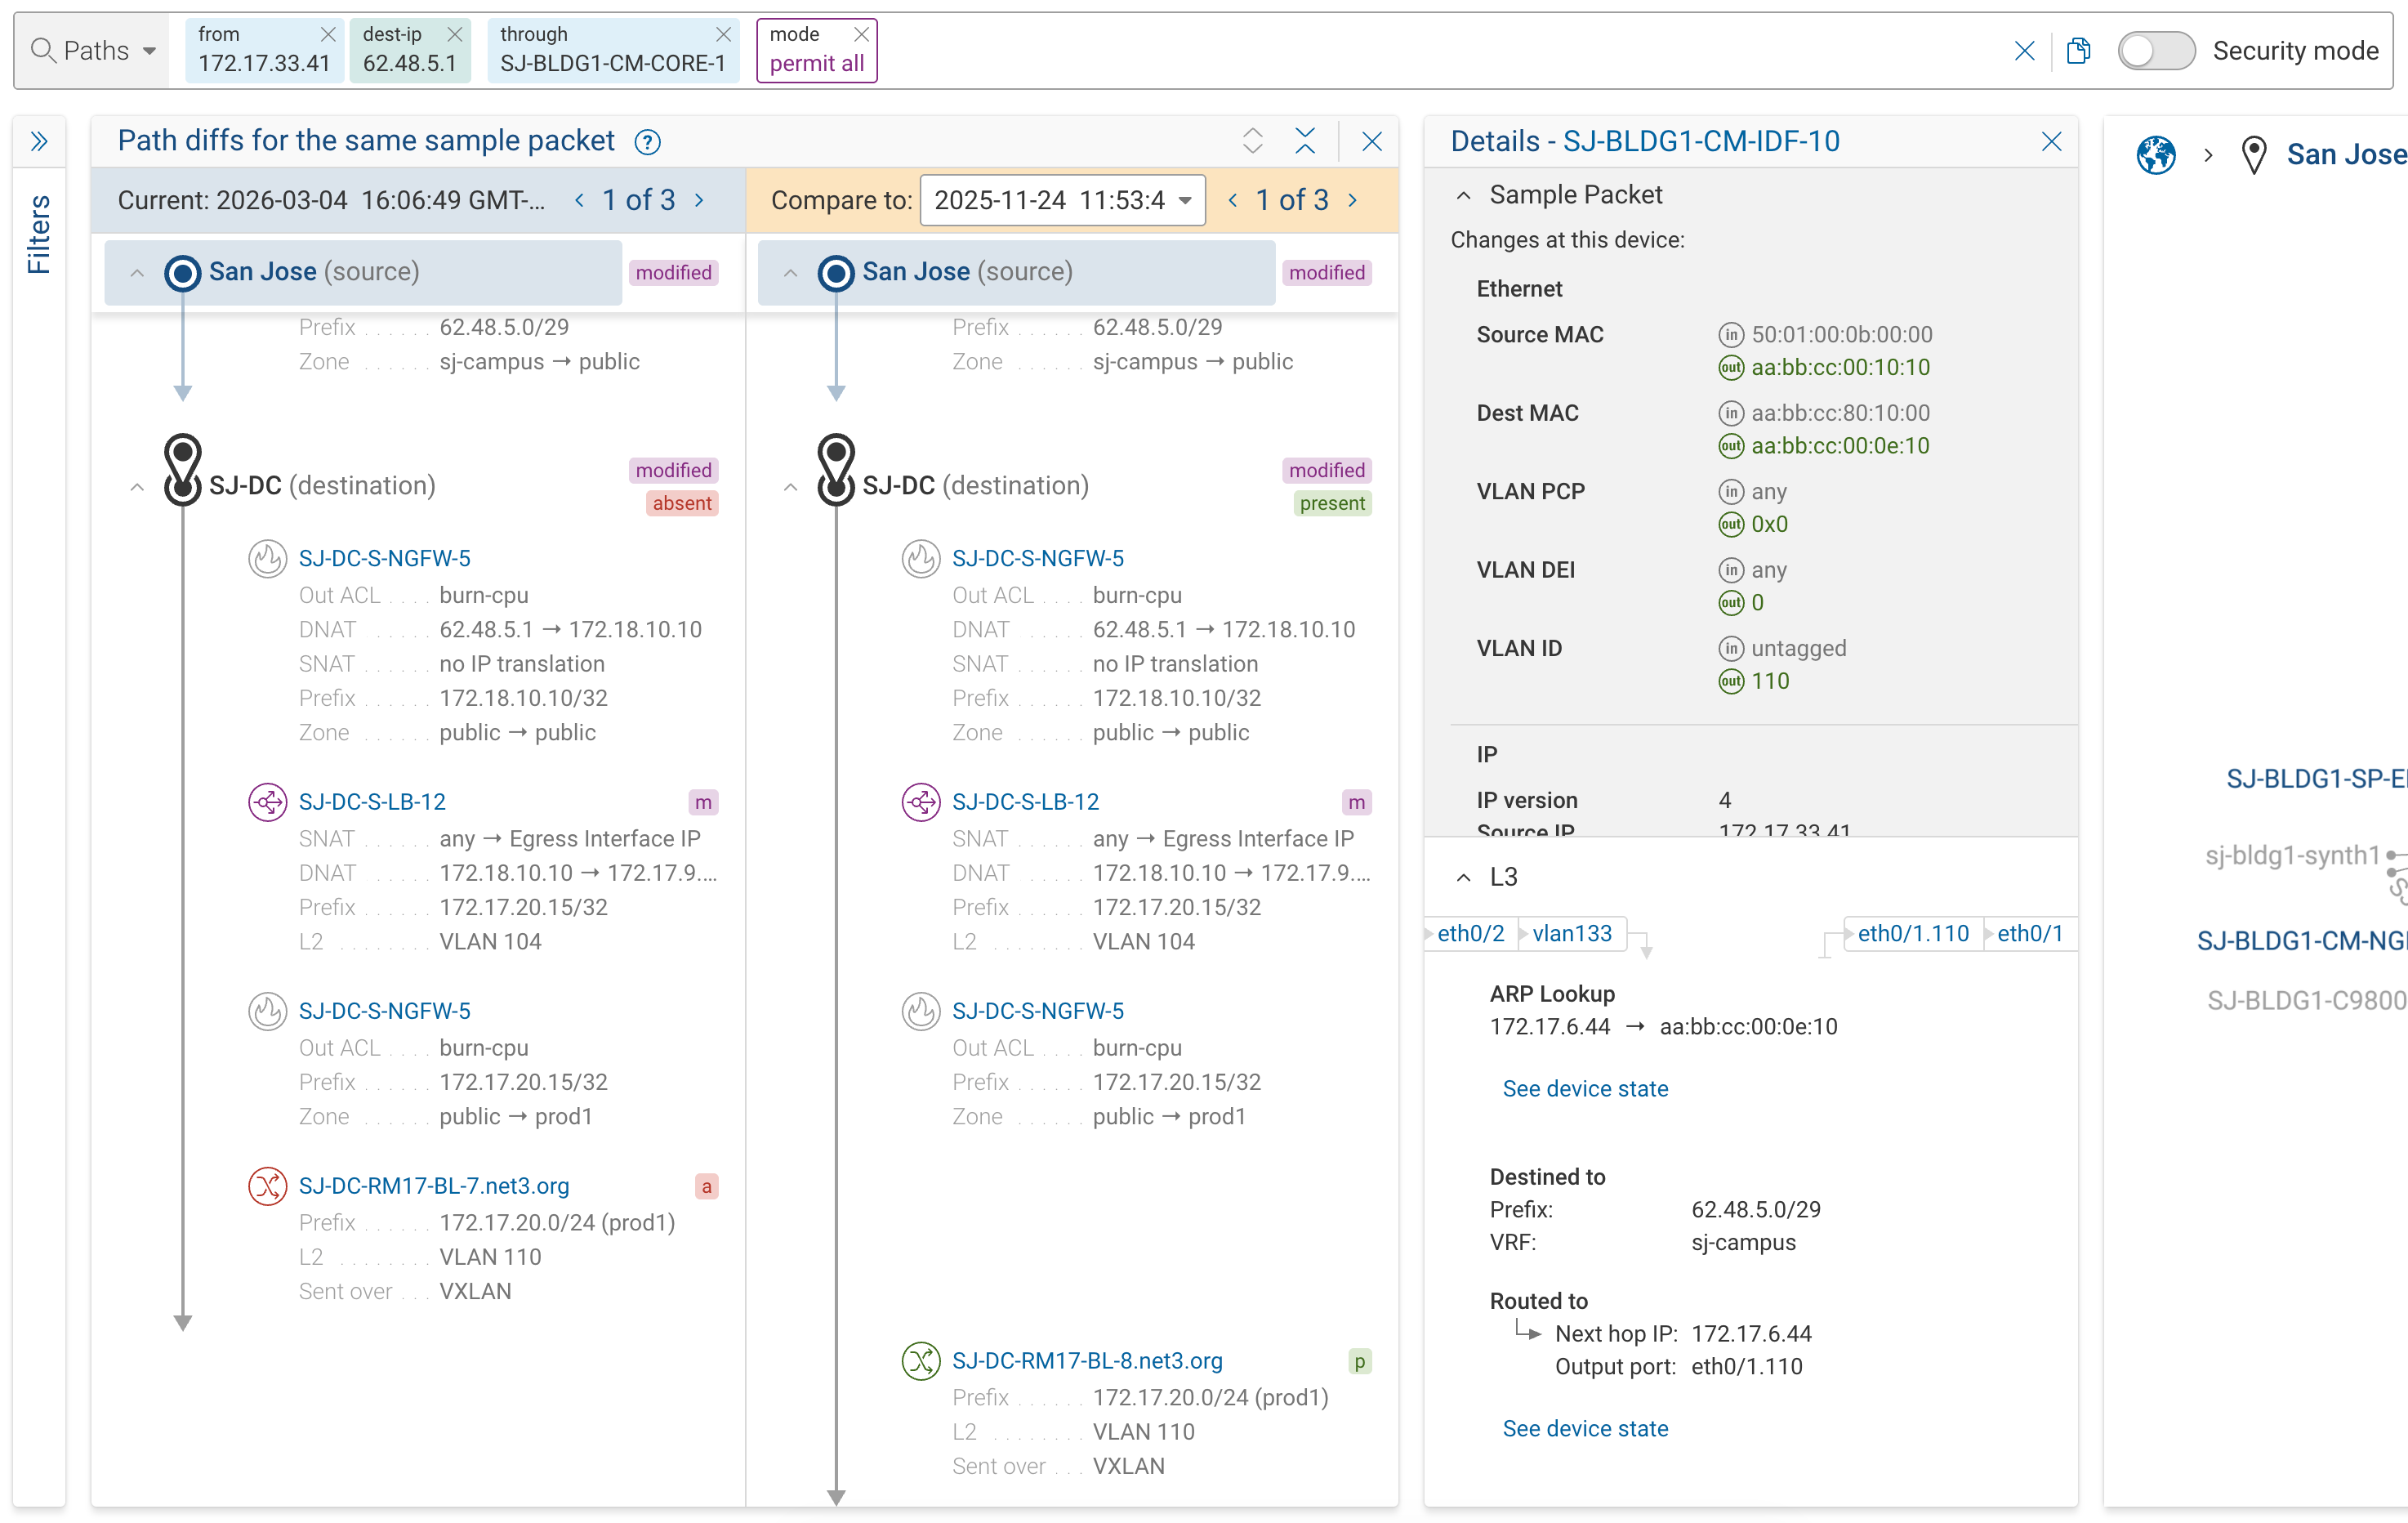Viewport: 2408px width, 1523px height.
Task: Click load balancer icon for SJ-DC-S-LB-12 in current path
Action: click(x=267, y=802)
